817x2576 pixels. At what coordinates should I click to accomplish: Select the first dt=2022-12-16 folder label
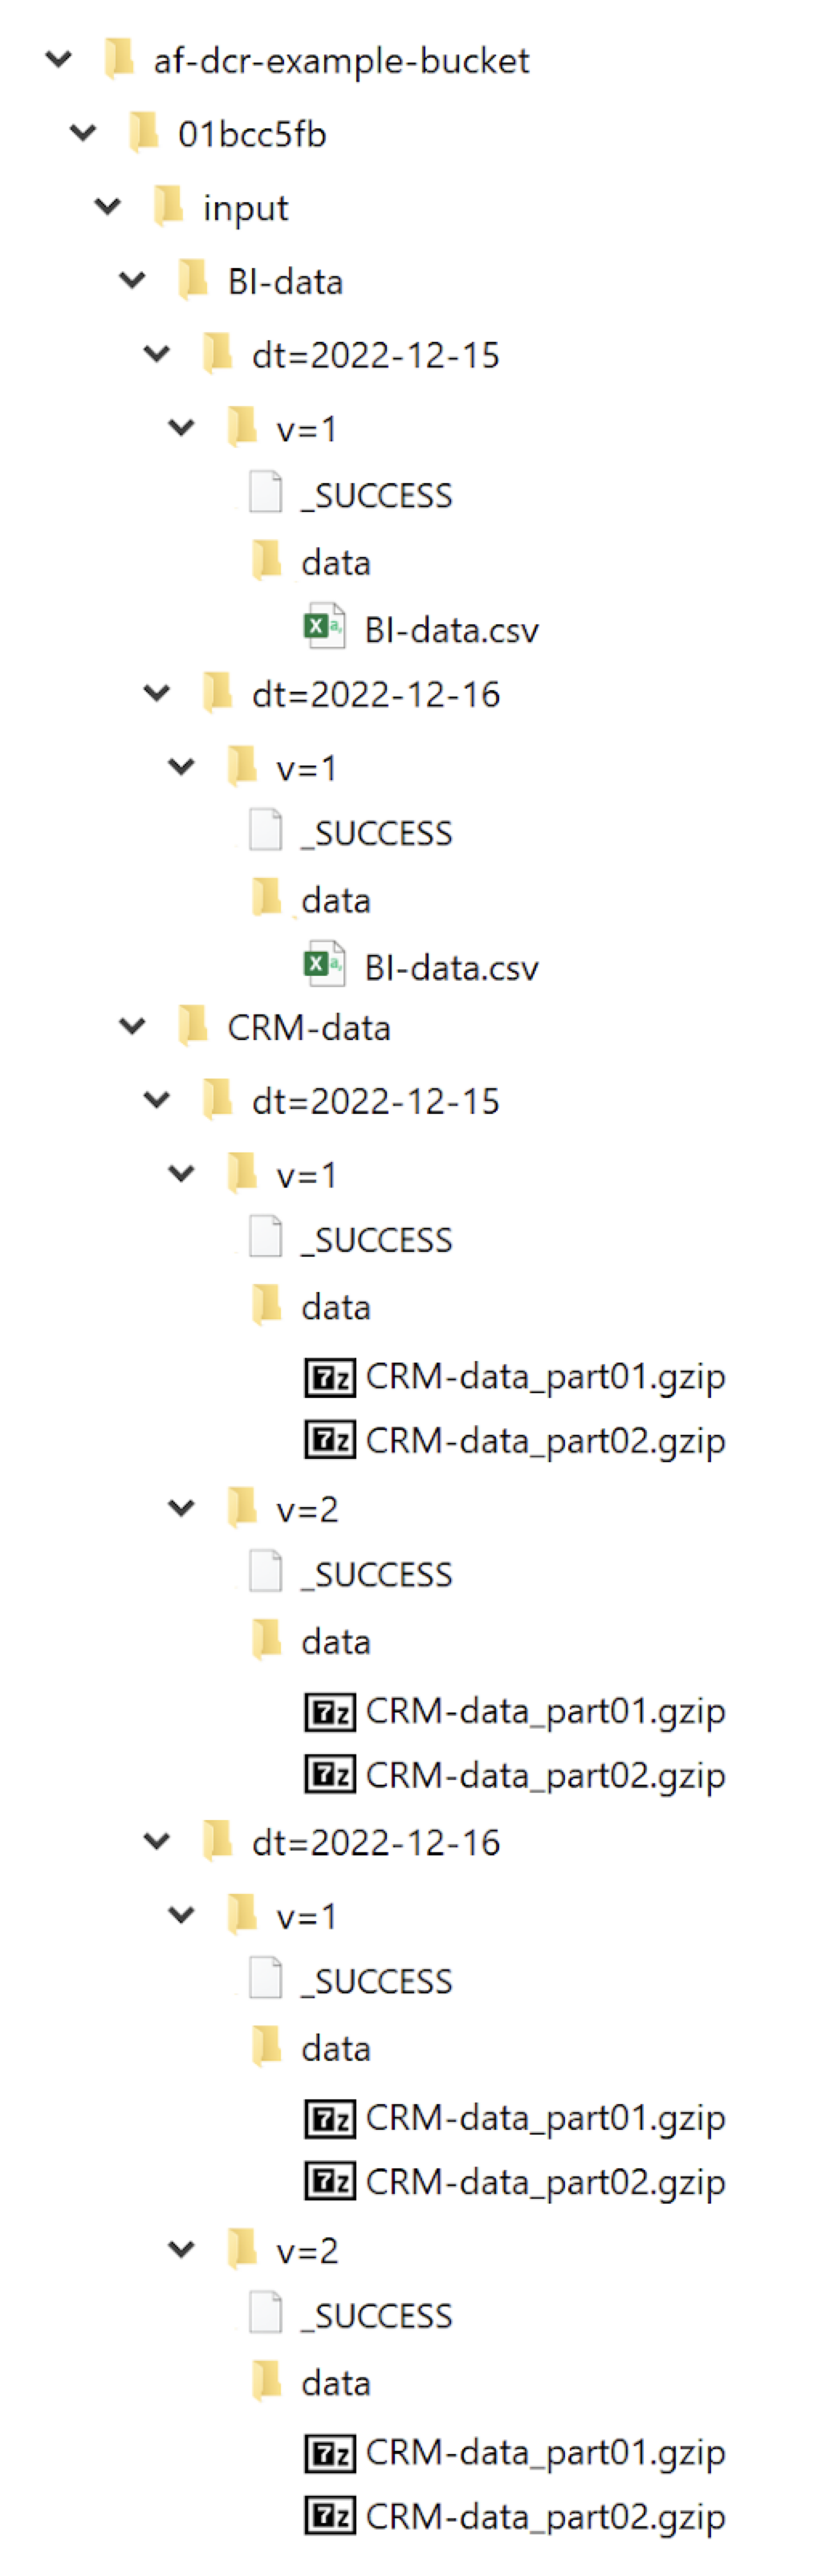click(x=375, y=694)
